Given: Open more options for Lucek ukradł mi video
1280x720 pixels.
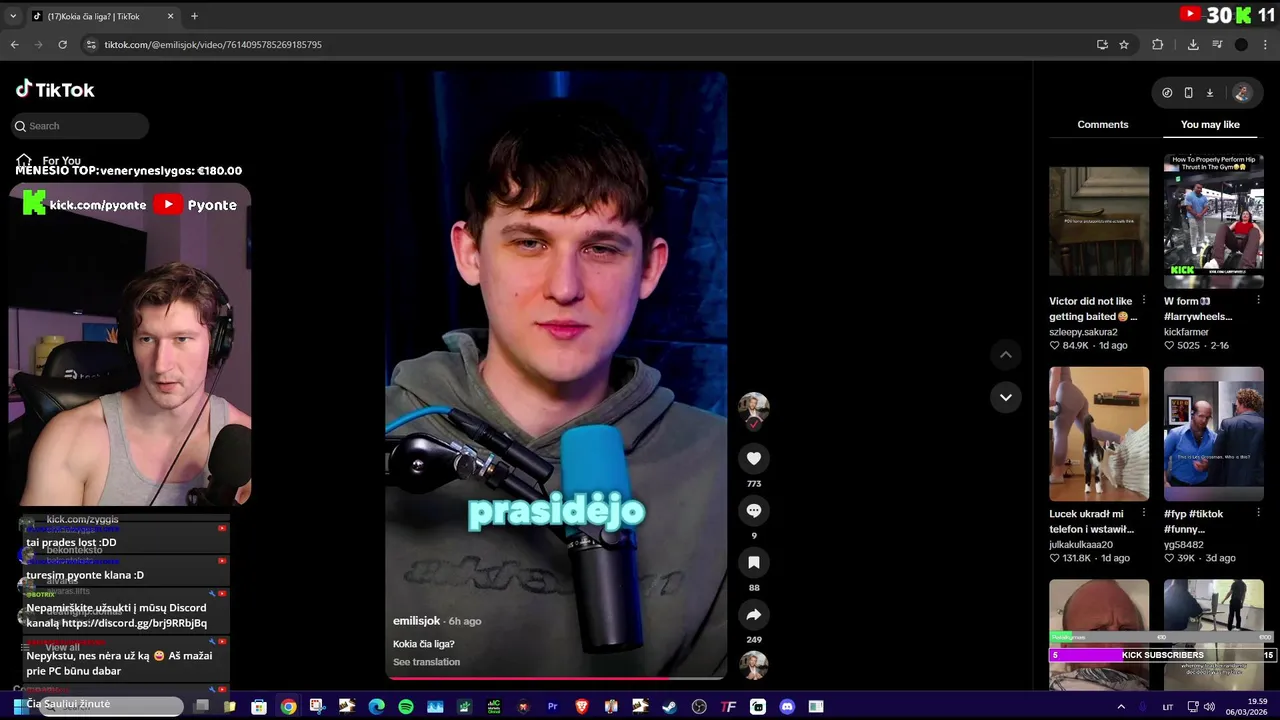Looking at the screenshot, I should [x=1144, y=513].
